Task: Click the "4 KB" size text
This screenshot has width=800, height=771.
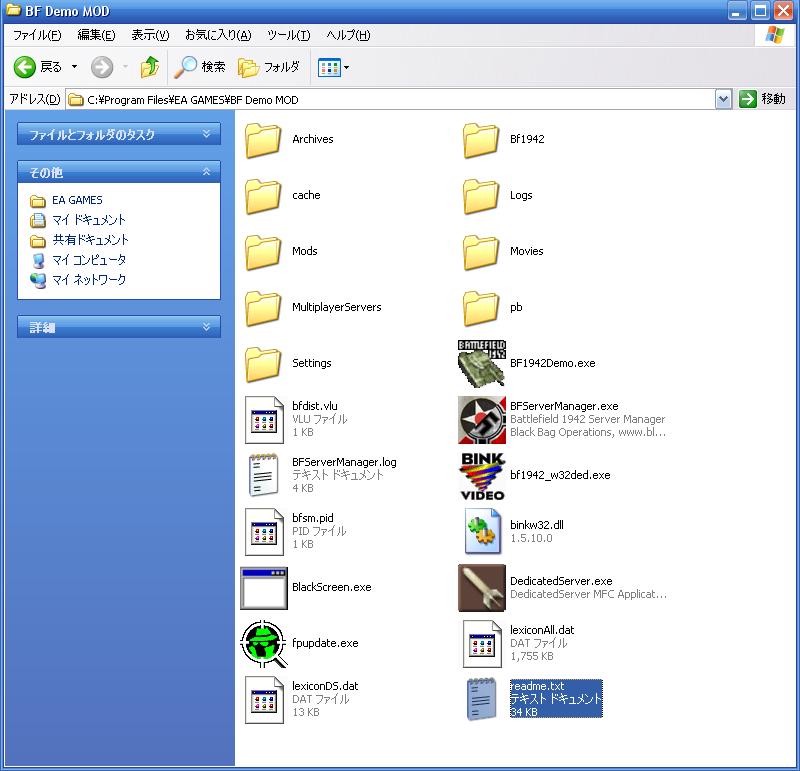Action: [303, 488]
